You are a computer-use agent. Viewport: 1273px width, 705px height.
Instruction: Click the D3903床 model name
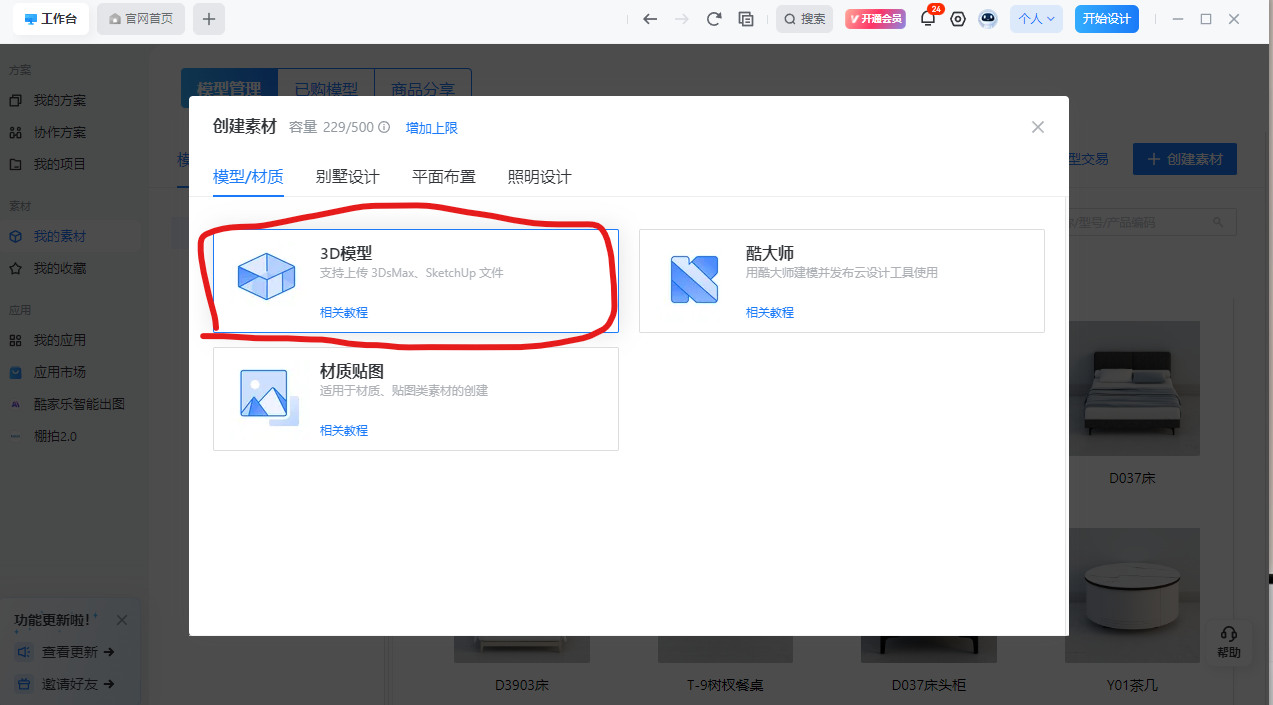pos(522,686)
